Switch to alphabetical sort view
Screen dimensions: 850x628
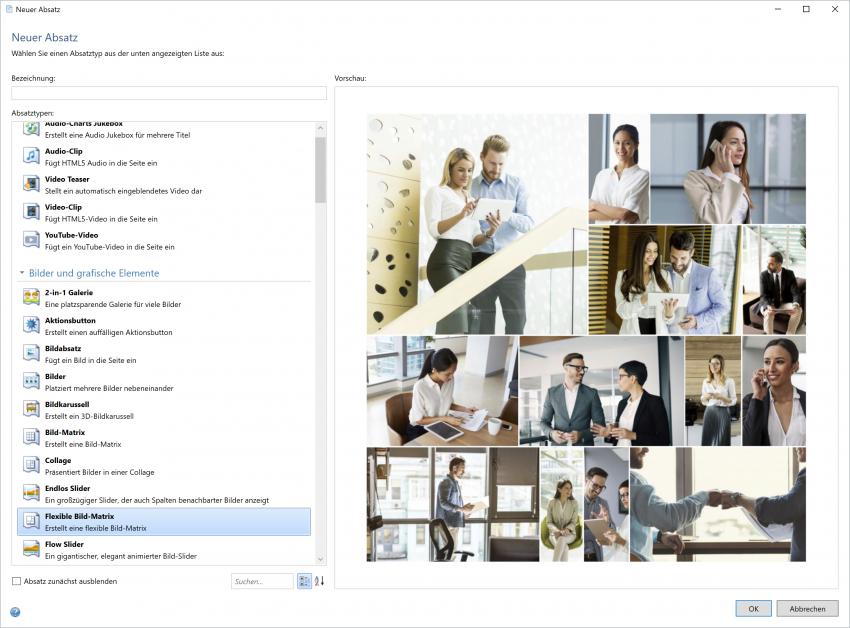click(x=320, y=581)
